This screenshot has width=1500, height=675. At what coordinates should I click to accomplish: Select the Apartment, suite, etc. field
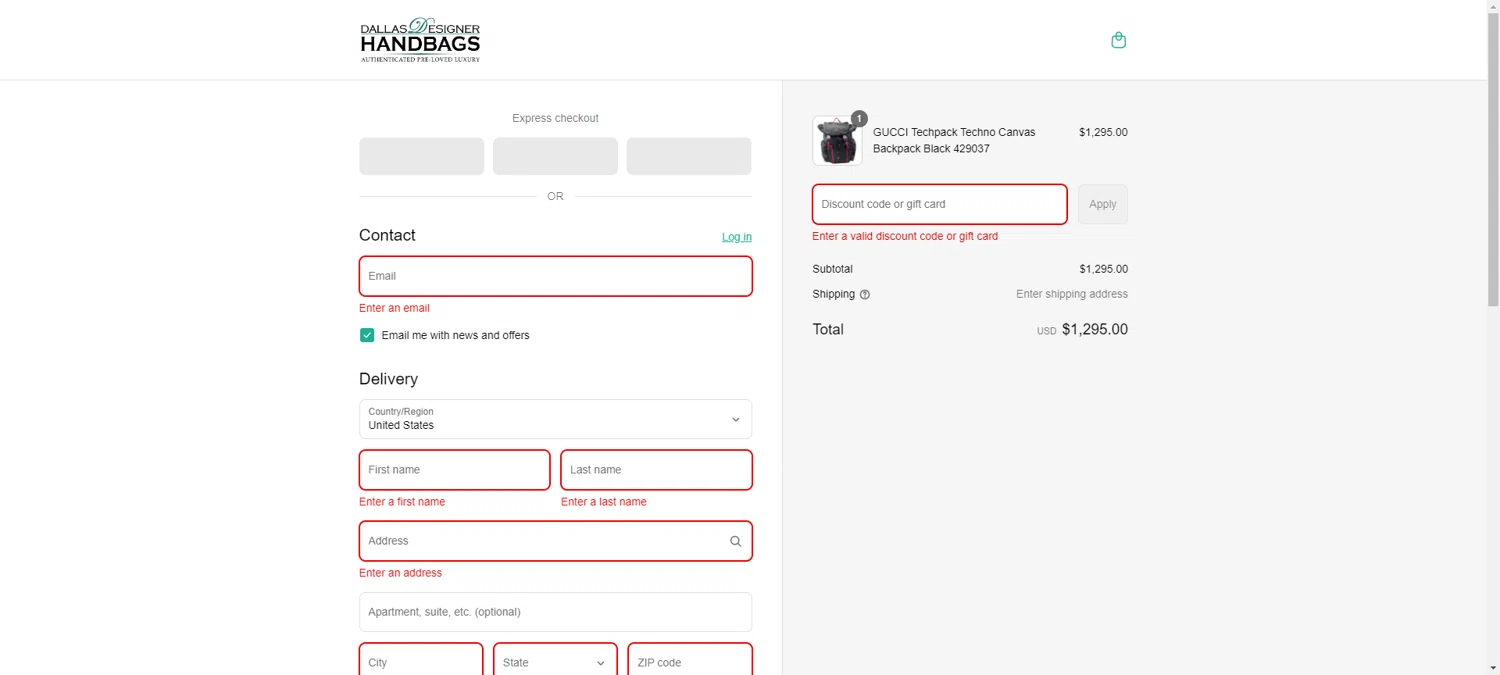pos(555,612)
